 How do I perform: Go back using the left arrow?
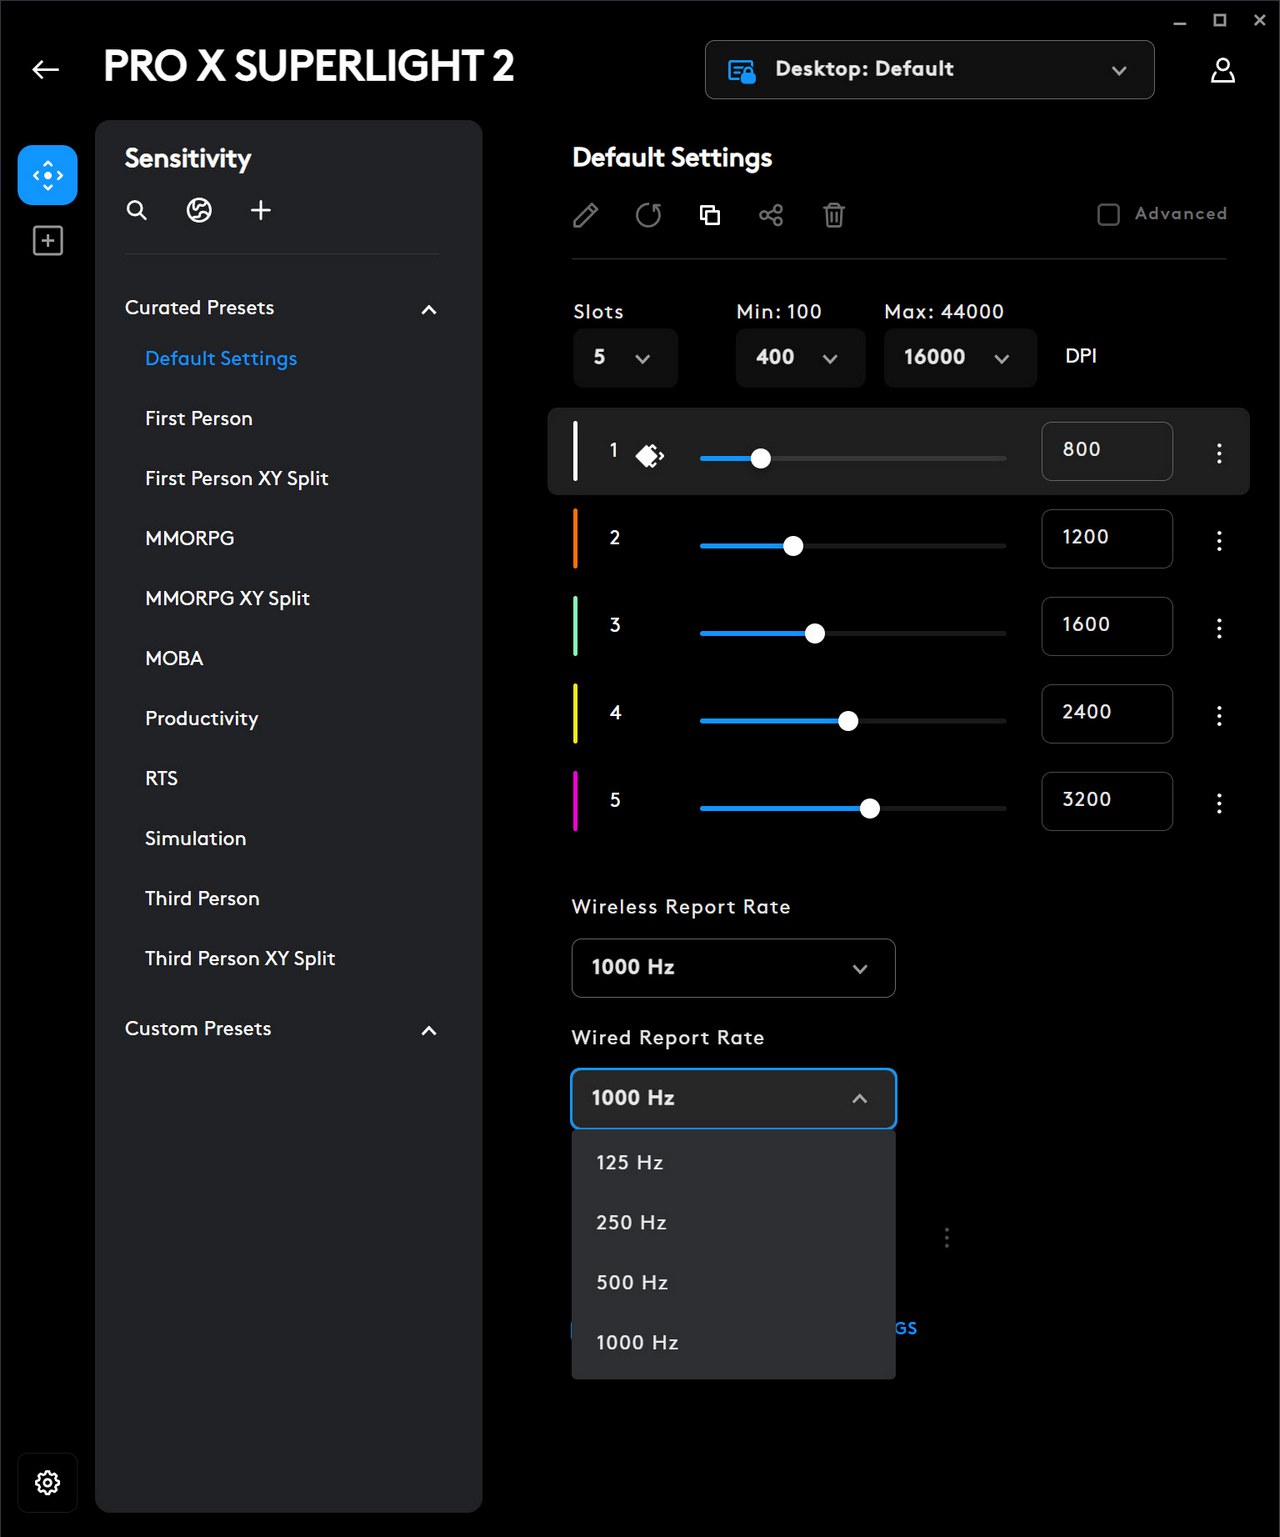[46, 69]
